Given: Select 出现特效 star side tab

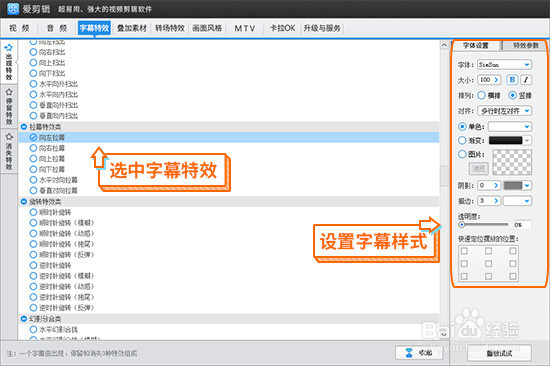Looking at the screenshot, I should click(x=9, y=62).
